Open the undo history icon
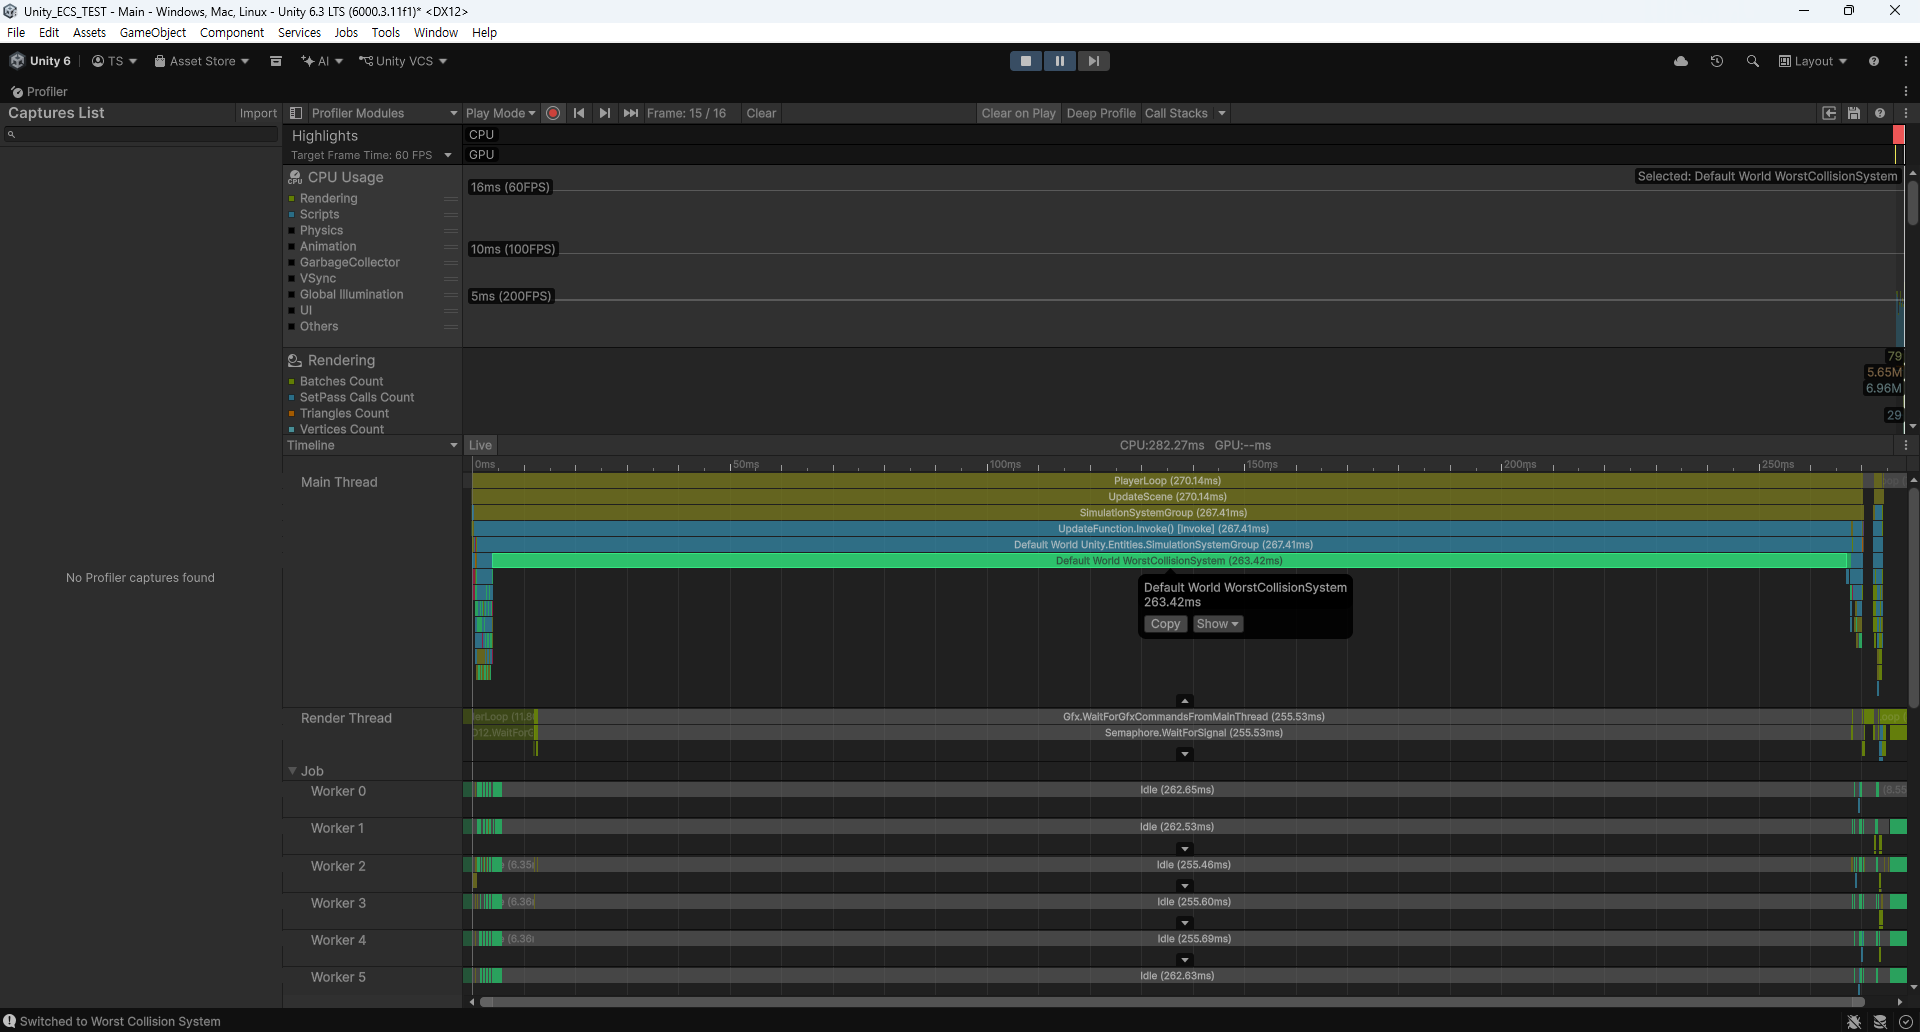 [x=1717, y=61]
